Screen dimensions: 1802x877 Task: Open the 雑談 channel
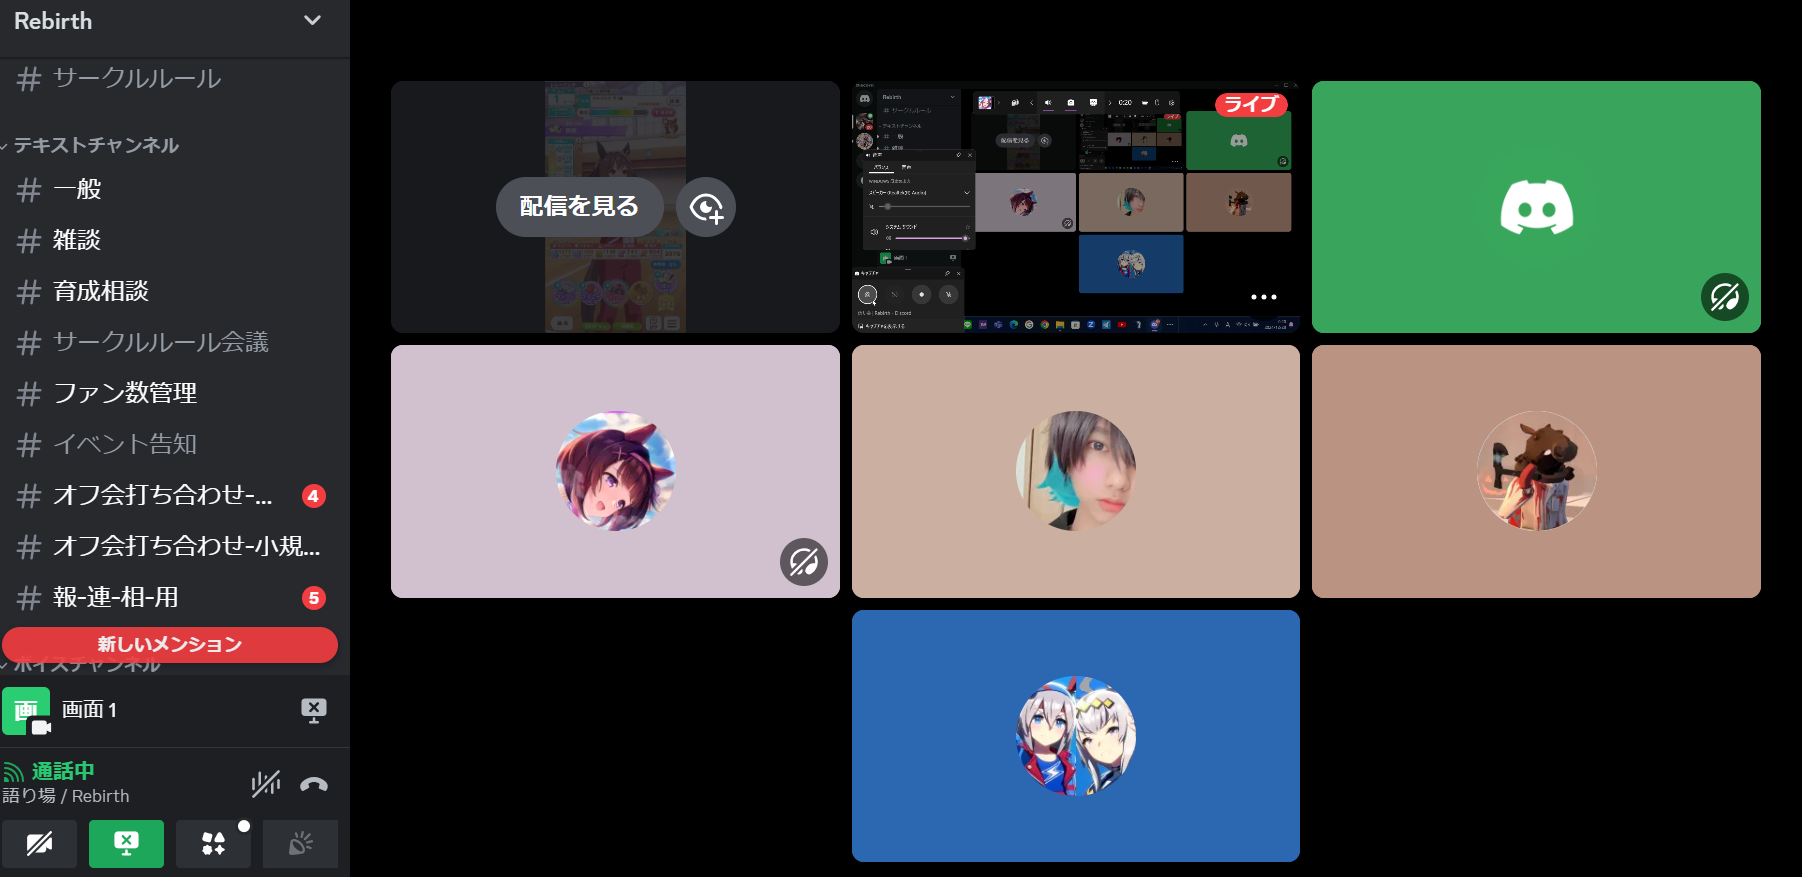pyautogui.click(x=77, y=240)
